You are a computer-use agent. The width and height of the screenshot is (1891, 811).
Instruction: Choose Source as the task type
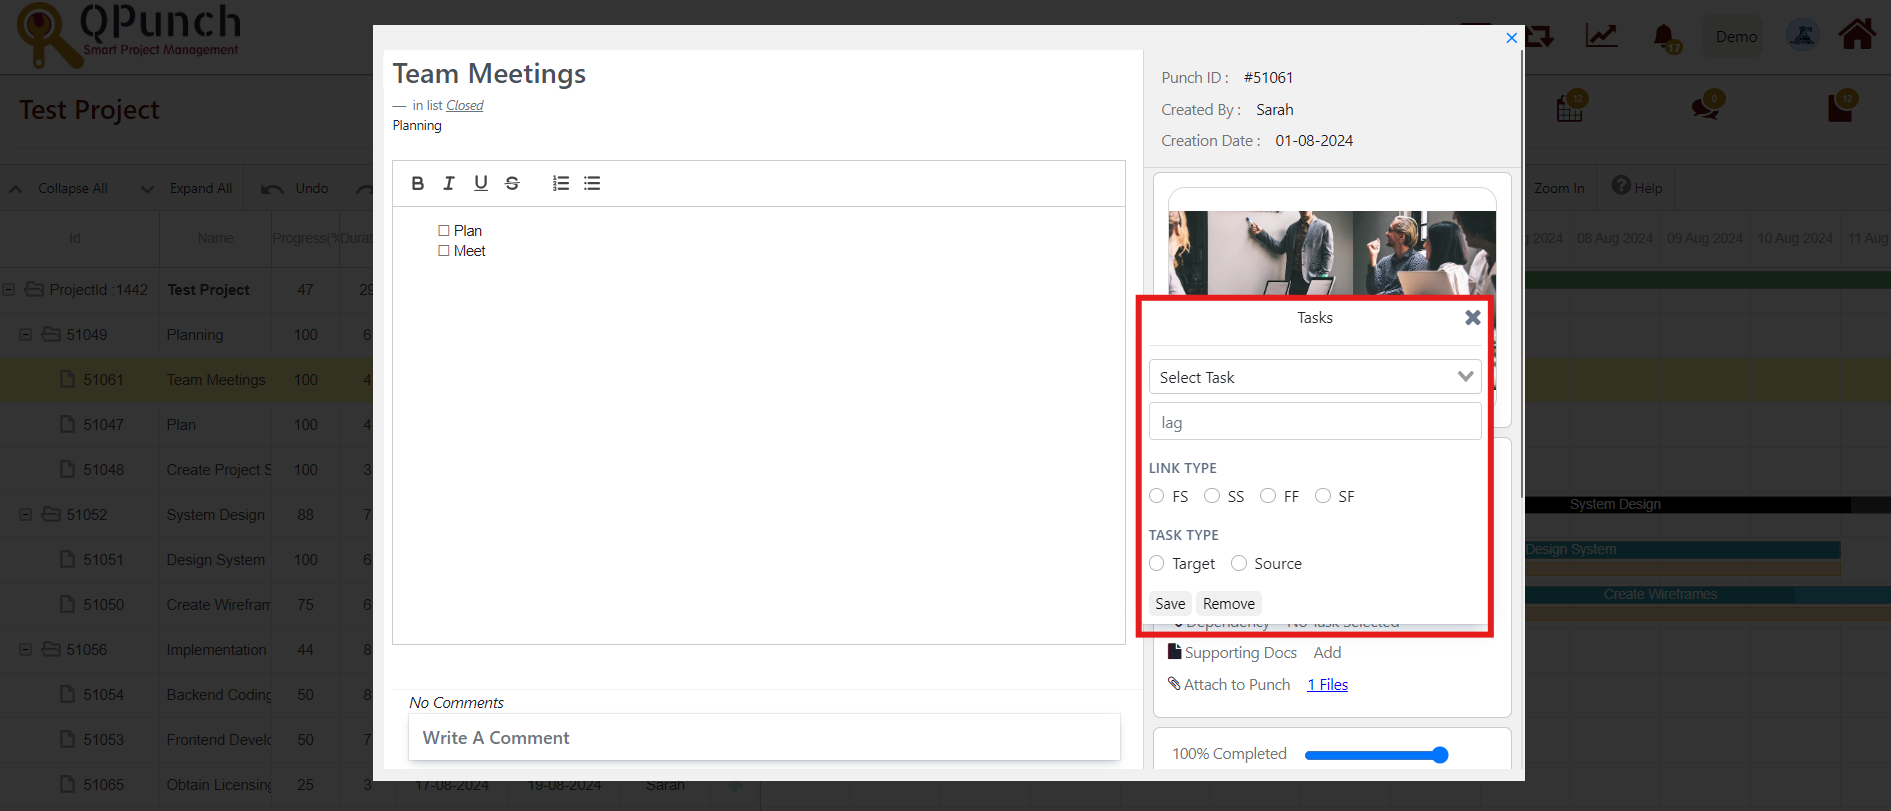tap(1239, 563)
